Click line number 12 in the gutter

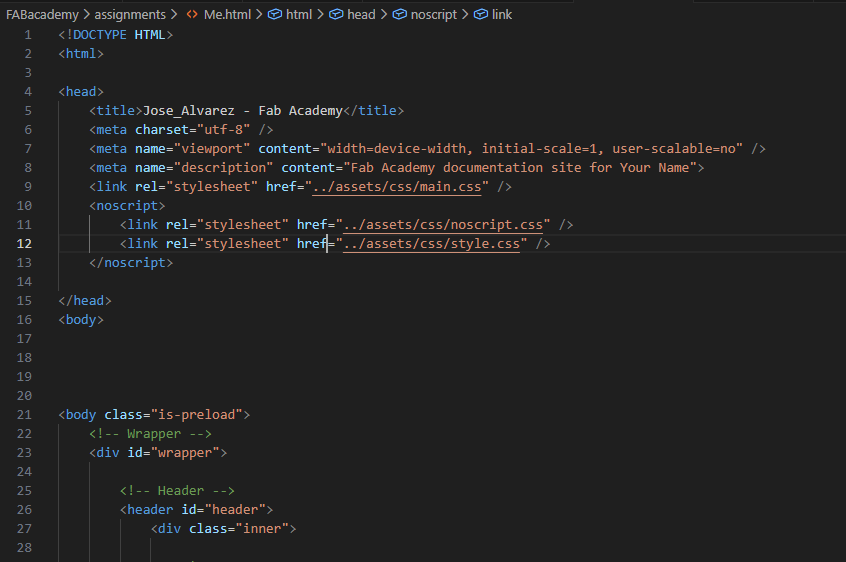[x=24, y=244]
